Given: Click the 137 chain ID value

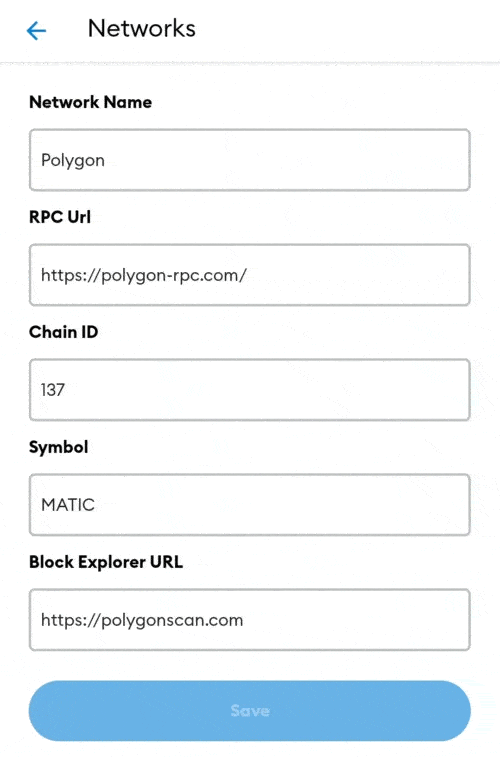Looking at the screenshot, I should pos(53,390).
